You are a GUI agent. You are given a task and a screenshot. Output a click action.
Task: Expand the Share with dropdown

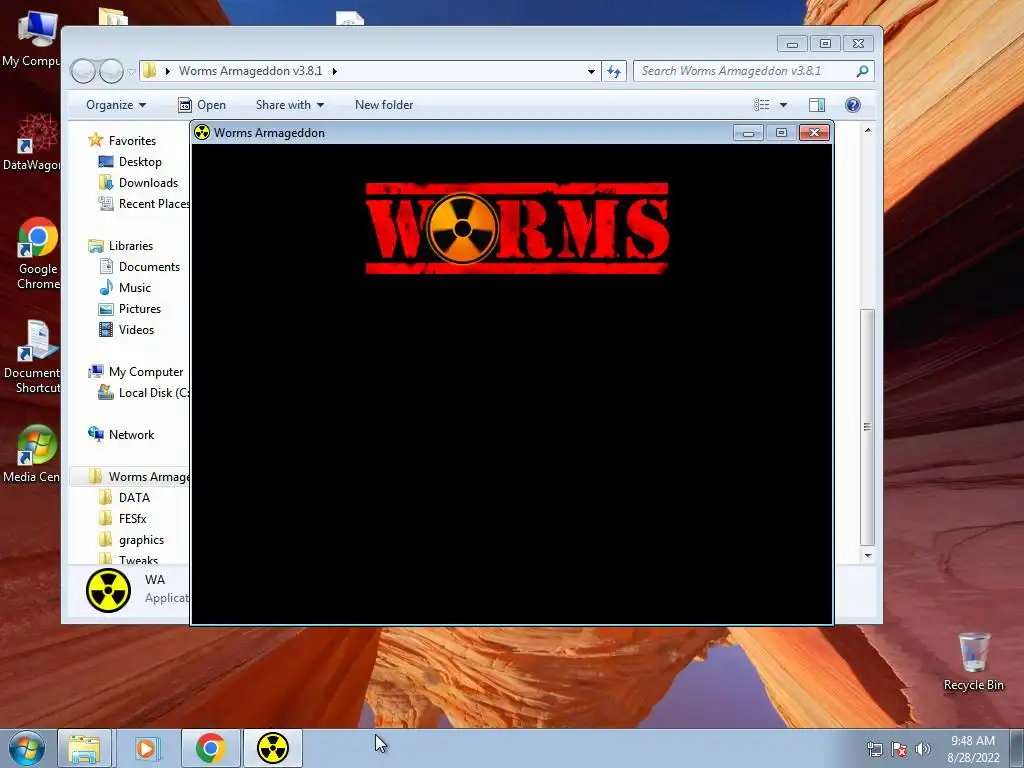(x=289, y=104)
